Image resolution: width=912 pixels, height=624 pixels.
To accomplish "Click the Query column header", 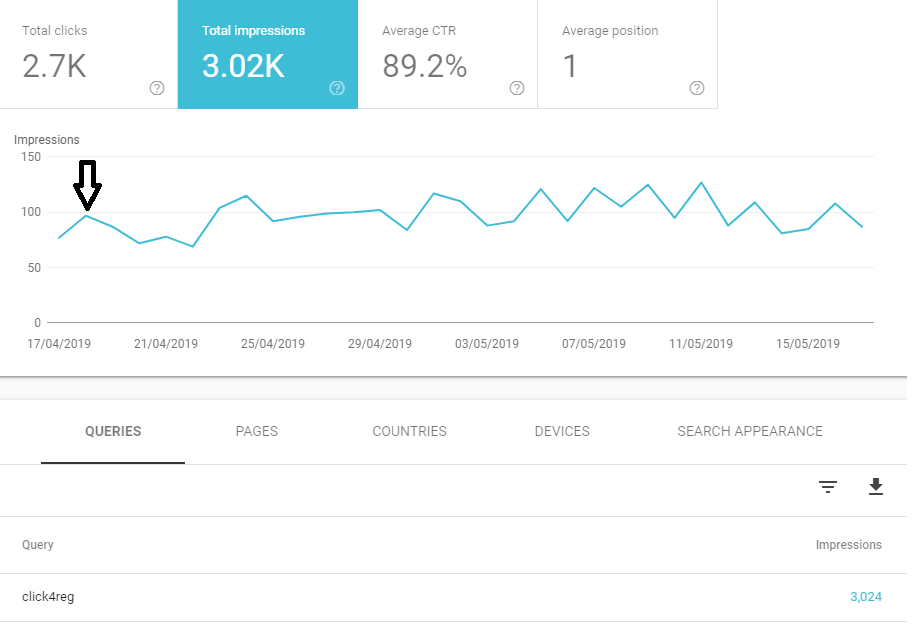I will pos(38,545).
